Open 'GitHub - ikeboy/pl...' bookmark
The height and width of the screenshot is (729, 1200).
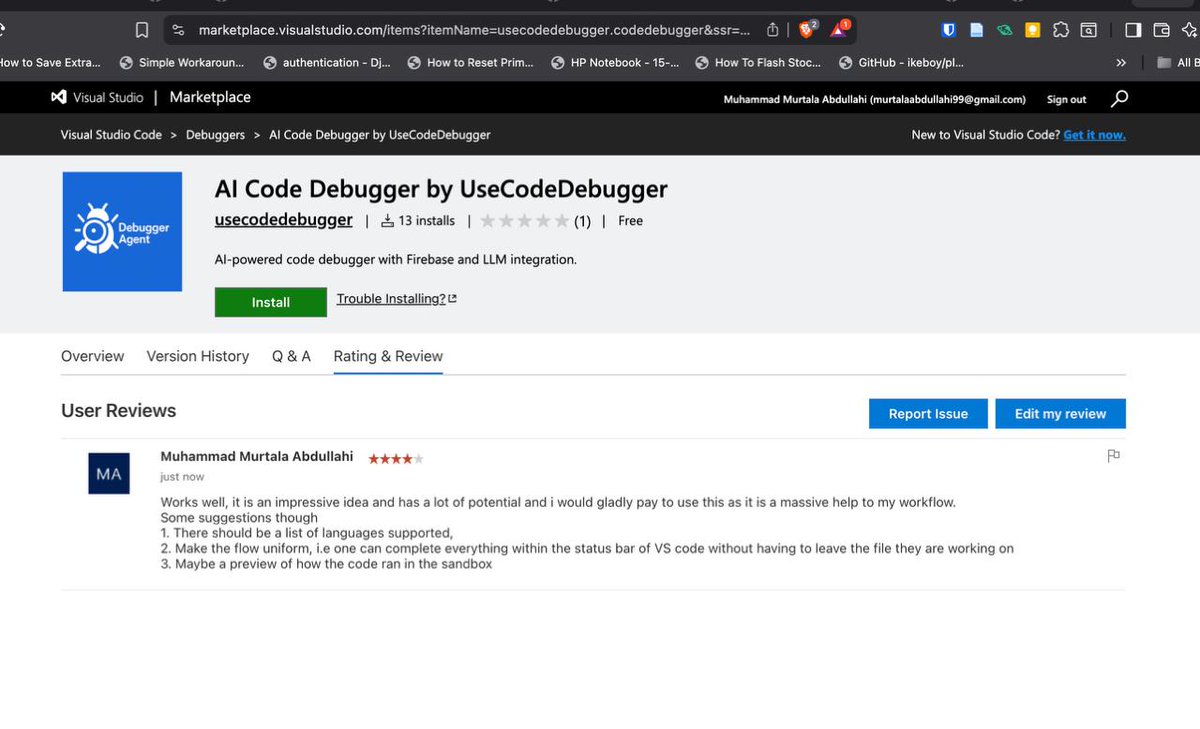coord(901,62)
